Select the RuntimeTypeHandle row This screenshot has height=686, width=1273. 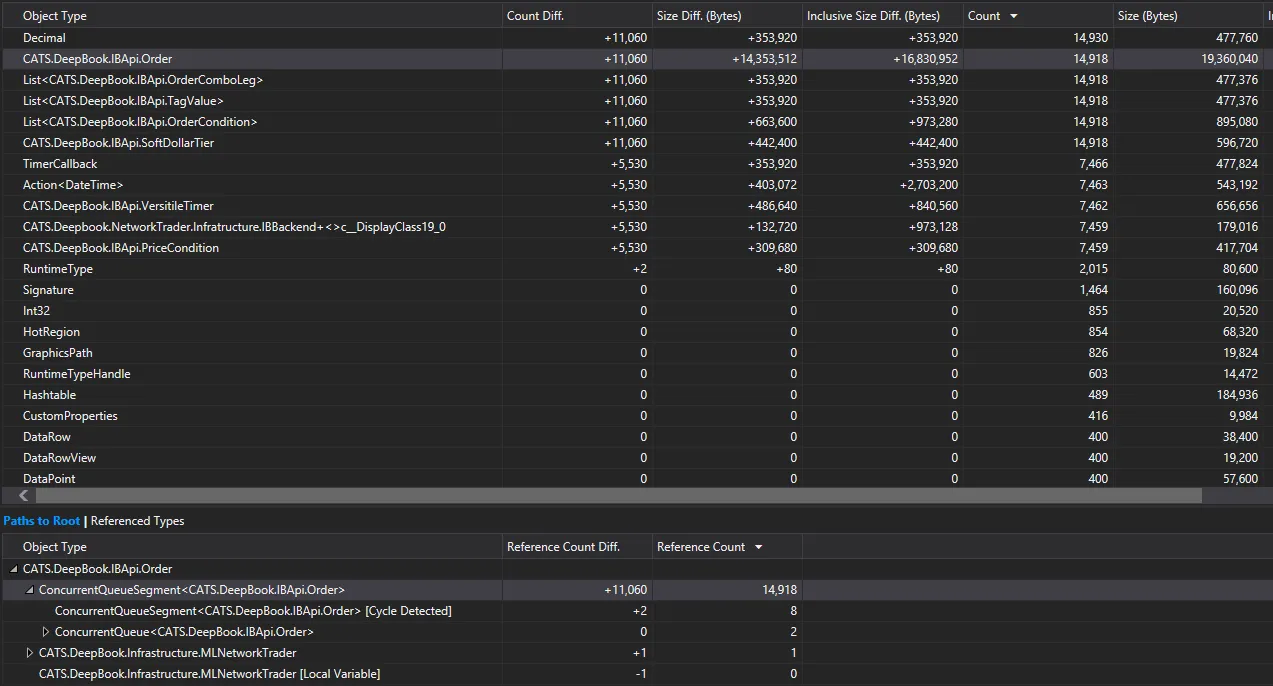636,374
